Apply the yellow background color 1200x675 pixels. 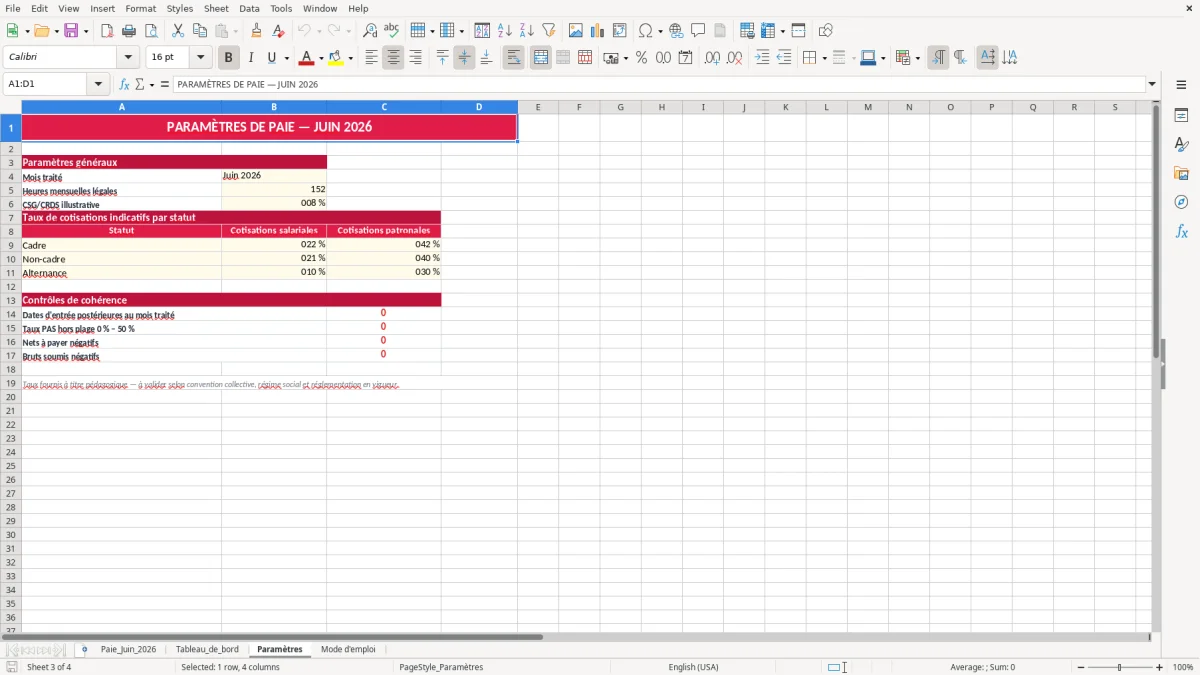click(335, 58)
